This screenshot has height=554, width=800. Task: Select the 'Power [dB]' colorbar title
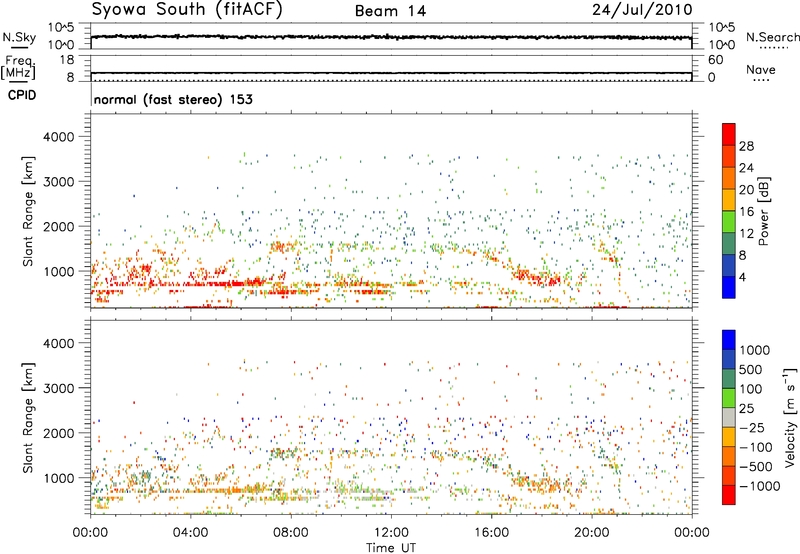click(763, 211)
